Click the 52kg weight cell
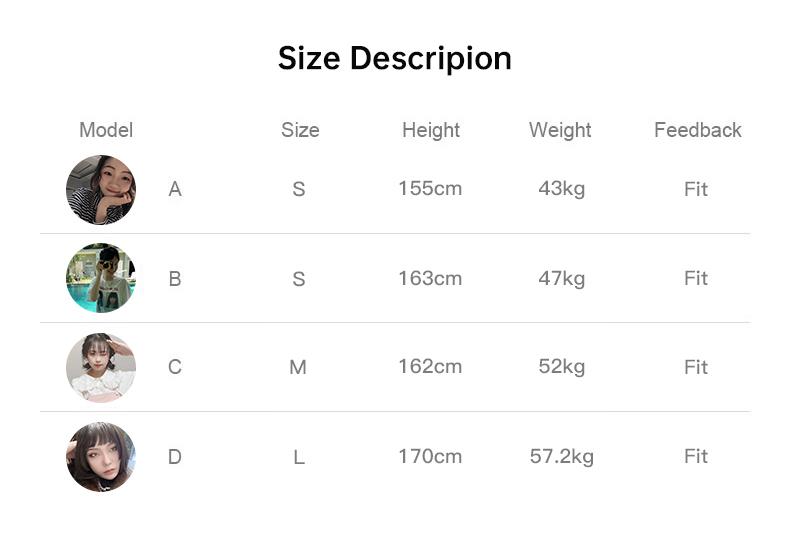The height and width of the screenshot is (552, 790). coord(561,366)
